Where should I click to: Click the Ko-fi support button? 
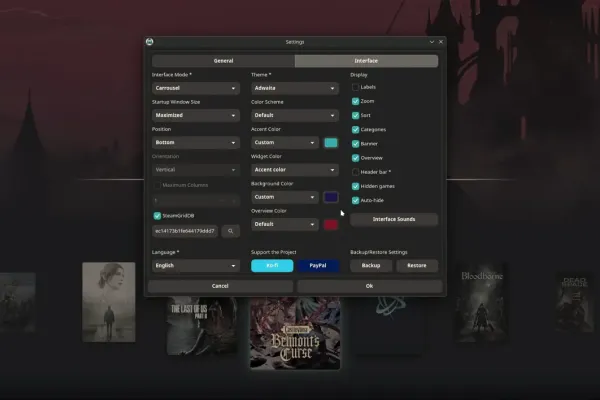click(x=272, y=266)
